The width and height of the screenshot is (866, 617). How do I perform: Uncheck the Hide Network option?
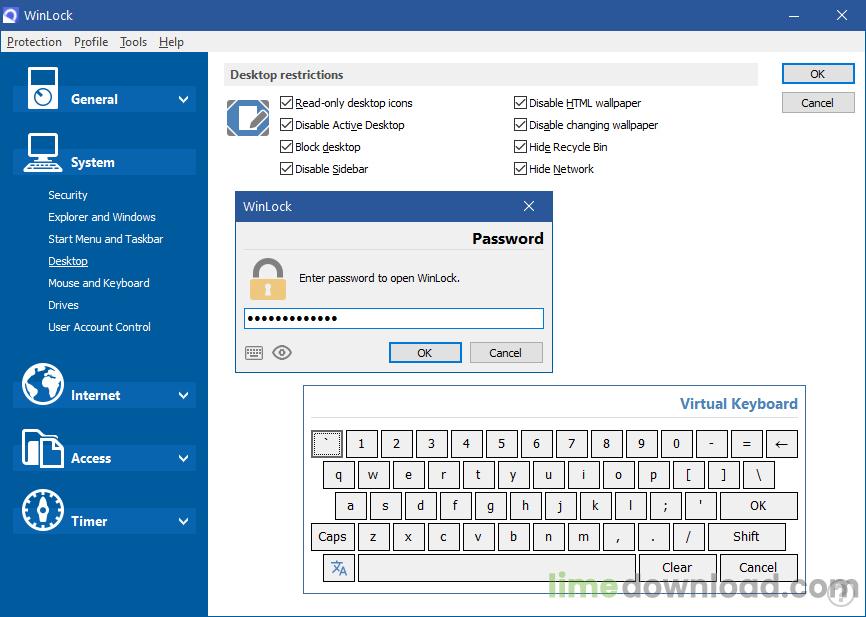click(x=520, y=169)
